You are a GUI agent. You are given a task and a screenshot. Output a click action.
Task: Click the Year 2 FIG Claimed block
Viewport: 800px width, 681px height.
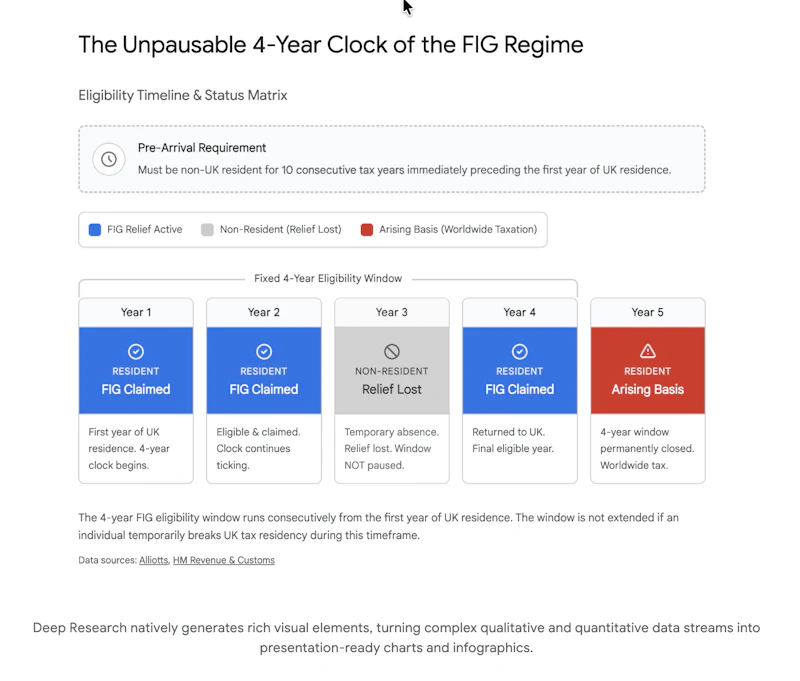[264, 370]
